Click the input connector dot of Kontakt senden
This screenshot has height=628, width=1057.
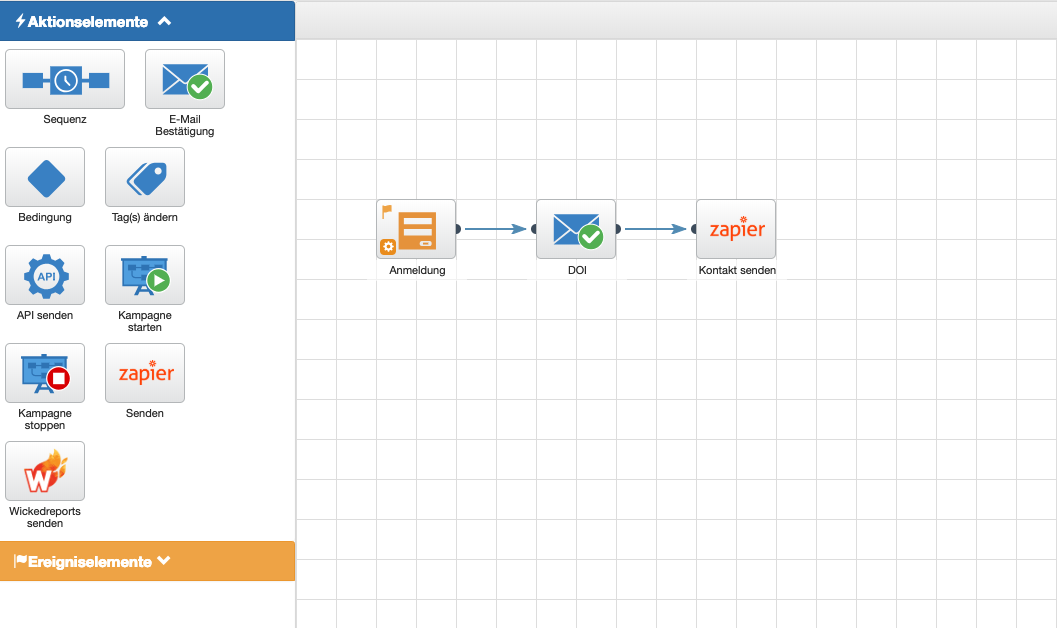[x=694, y=229]
